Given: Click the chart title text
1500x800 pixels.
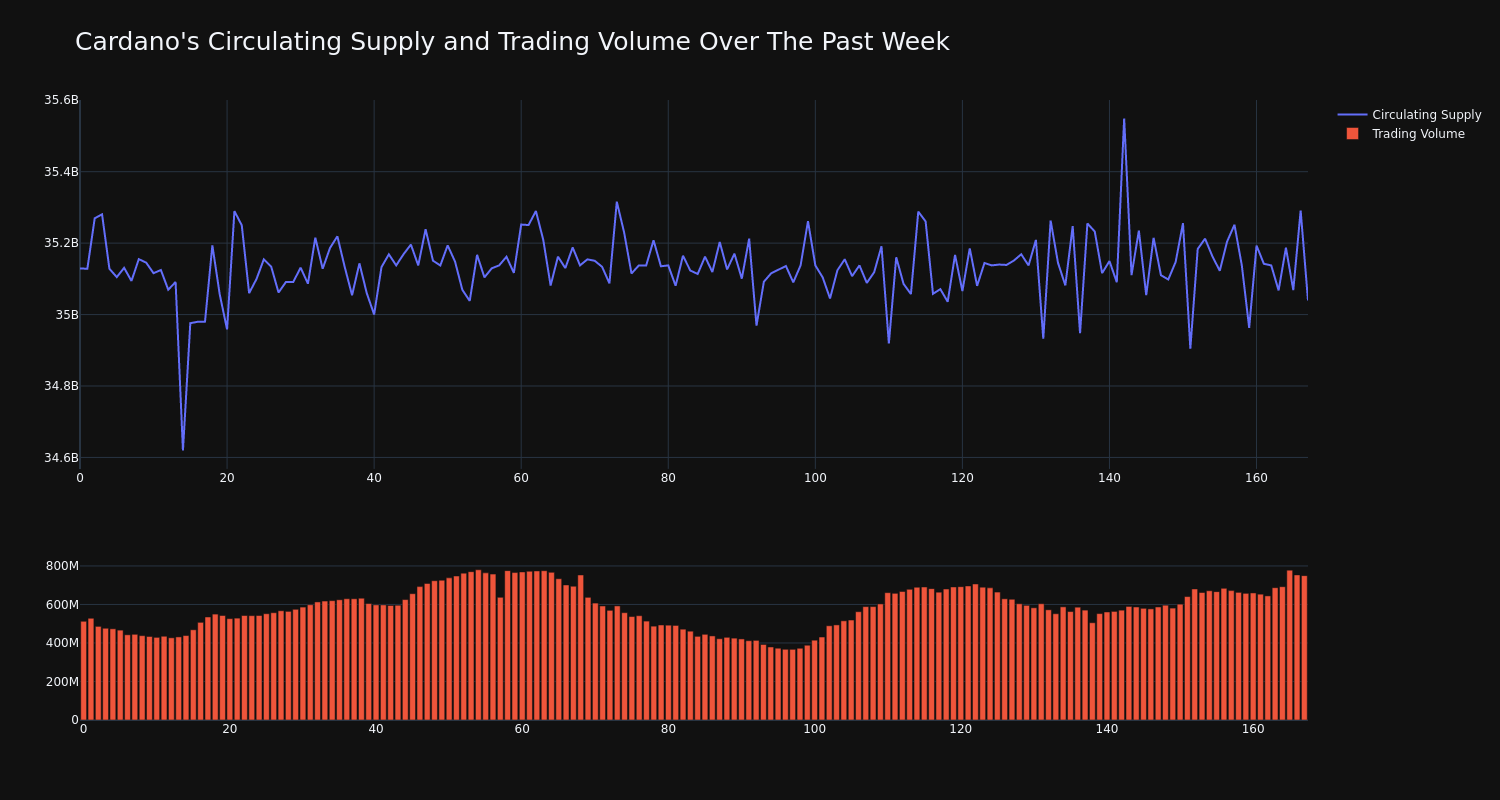Looking at the screenshot, I should point(512,42).
